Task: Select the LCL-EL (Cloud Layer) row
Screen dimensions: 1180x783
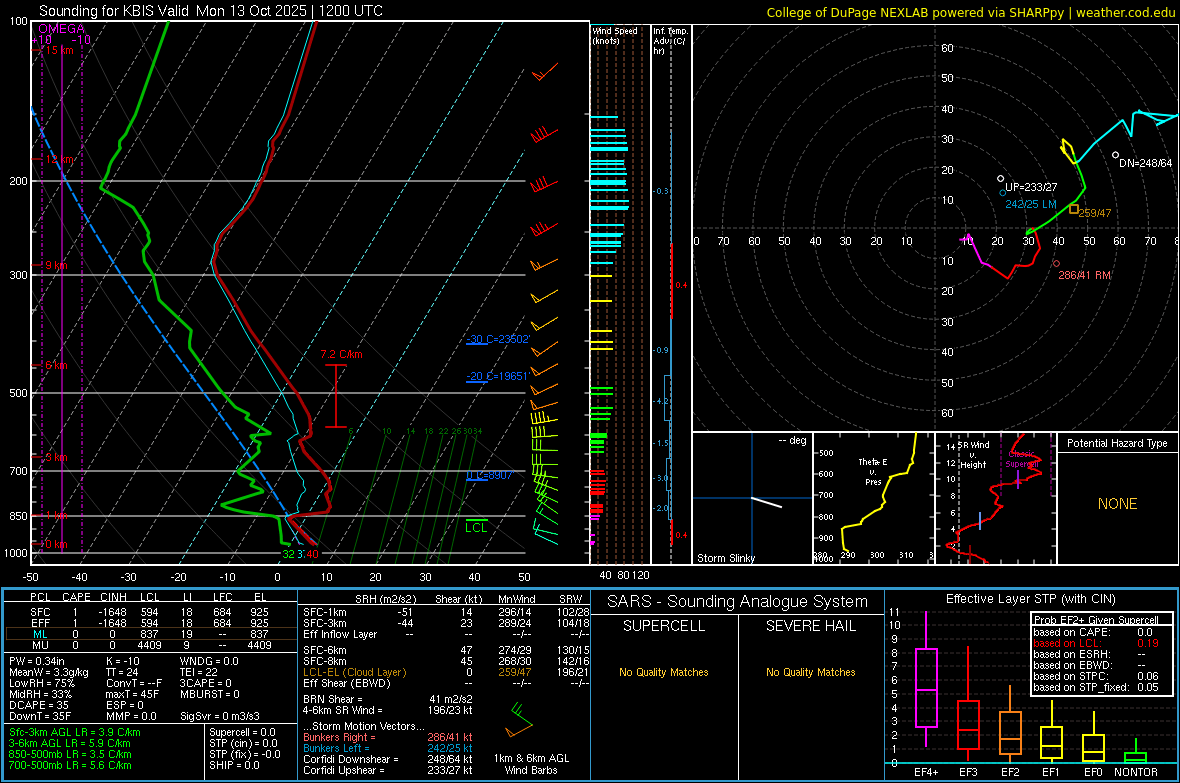Action: (x=444, y=672)
